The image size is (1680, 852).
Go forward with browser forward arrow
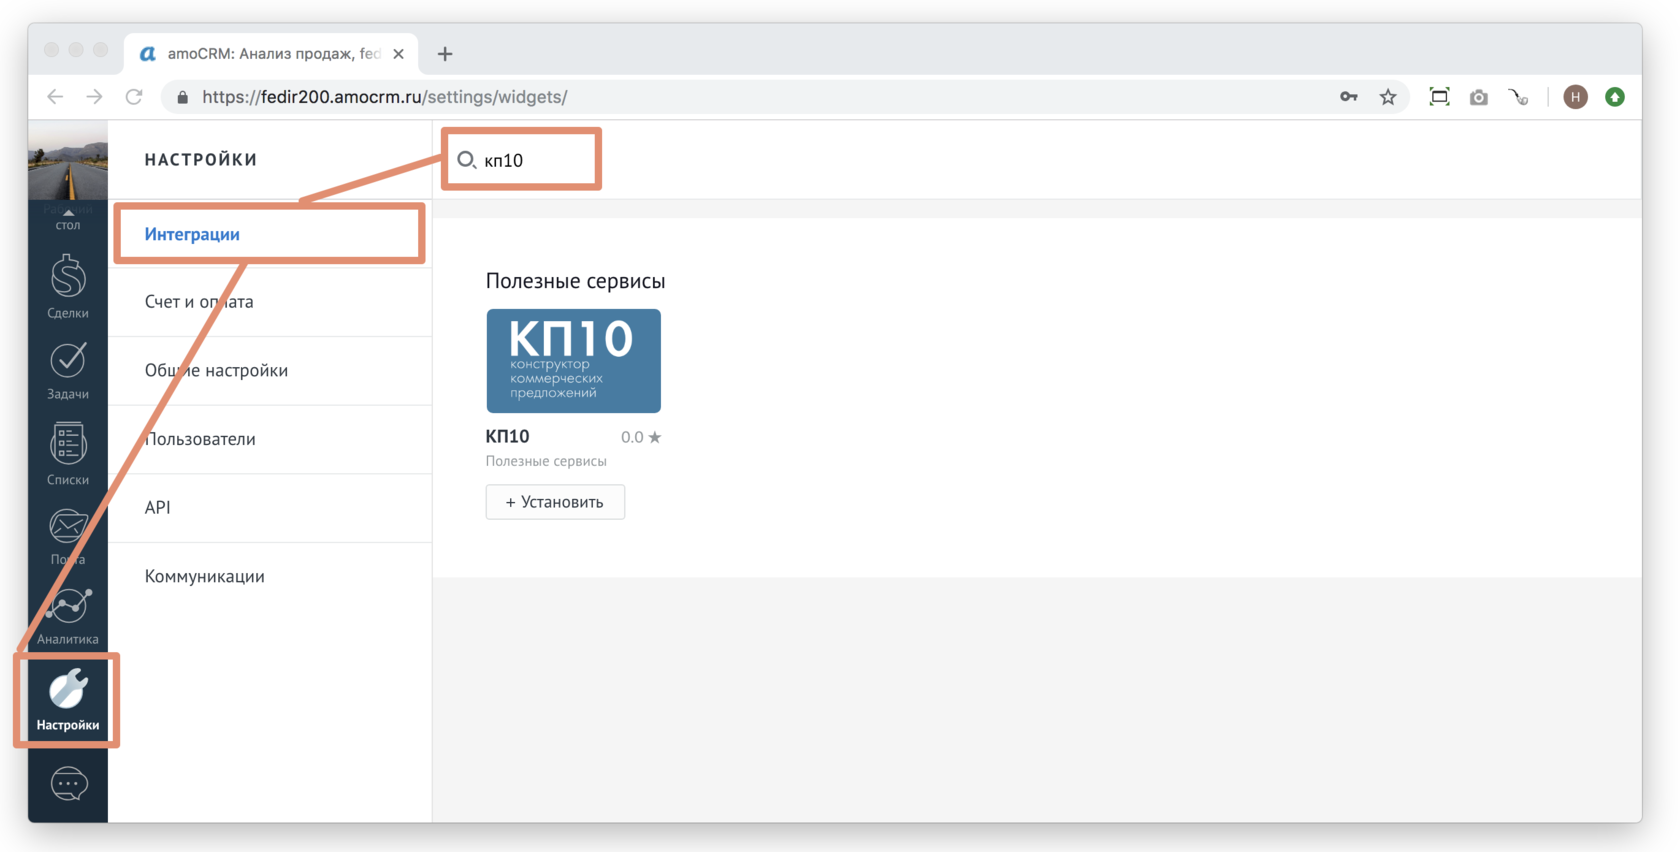pyautogui.click(x=94, y=97)
